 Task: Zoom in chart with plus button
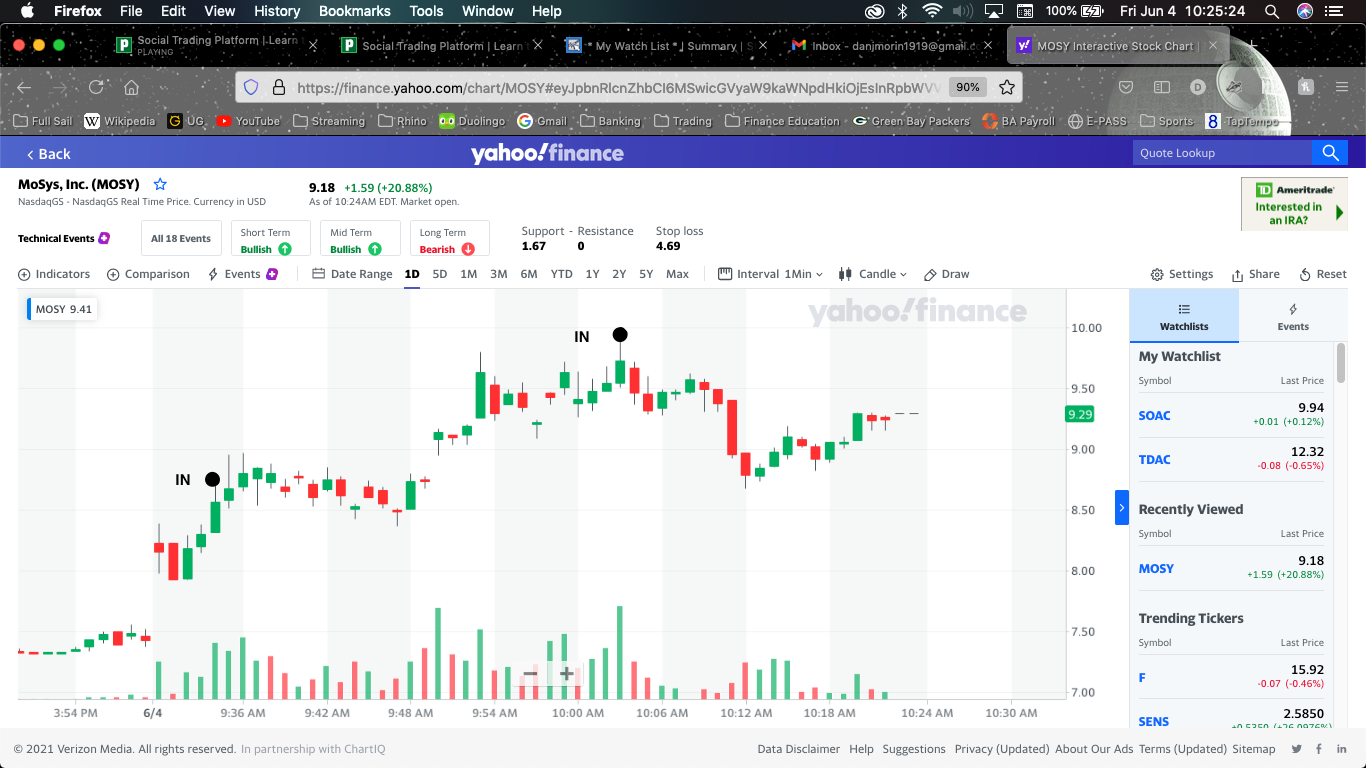566,674
